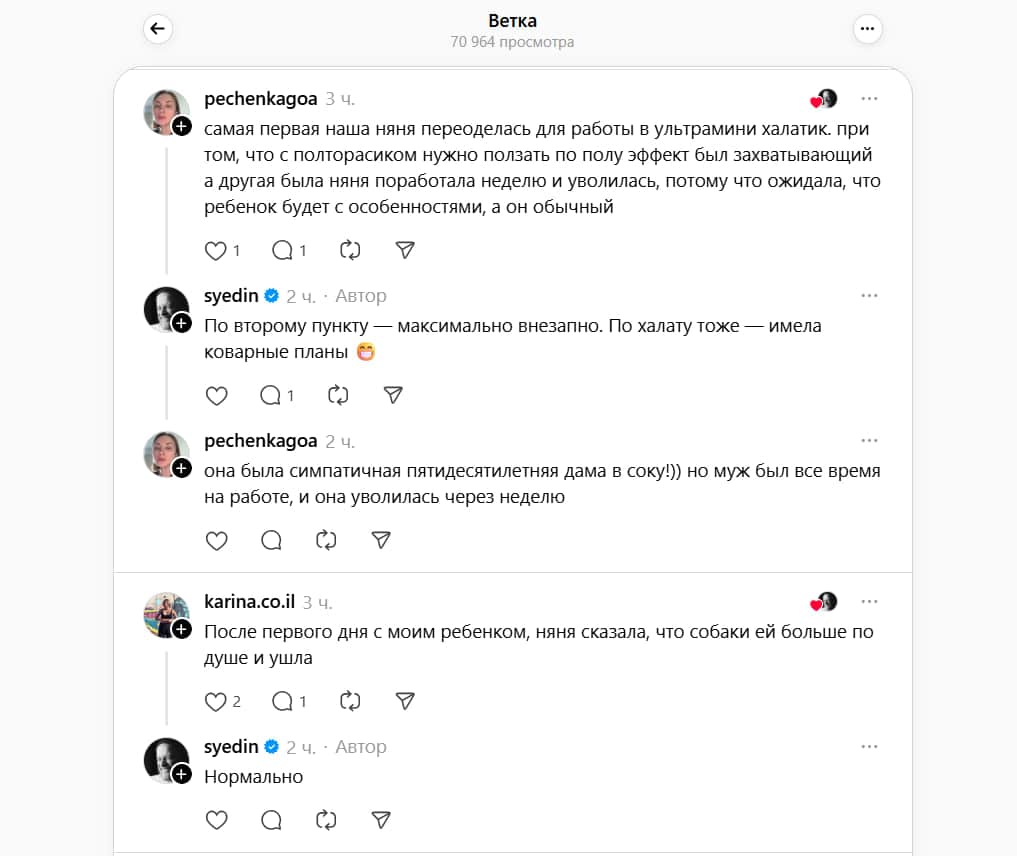Follow karina.co.il using avatar plus badge
1017x856 pixels.
(x=182, y=629)
